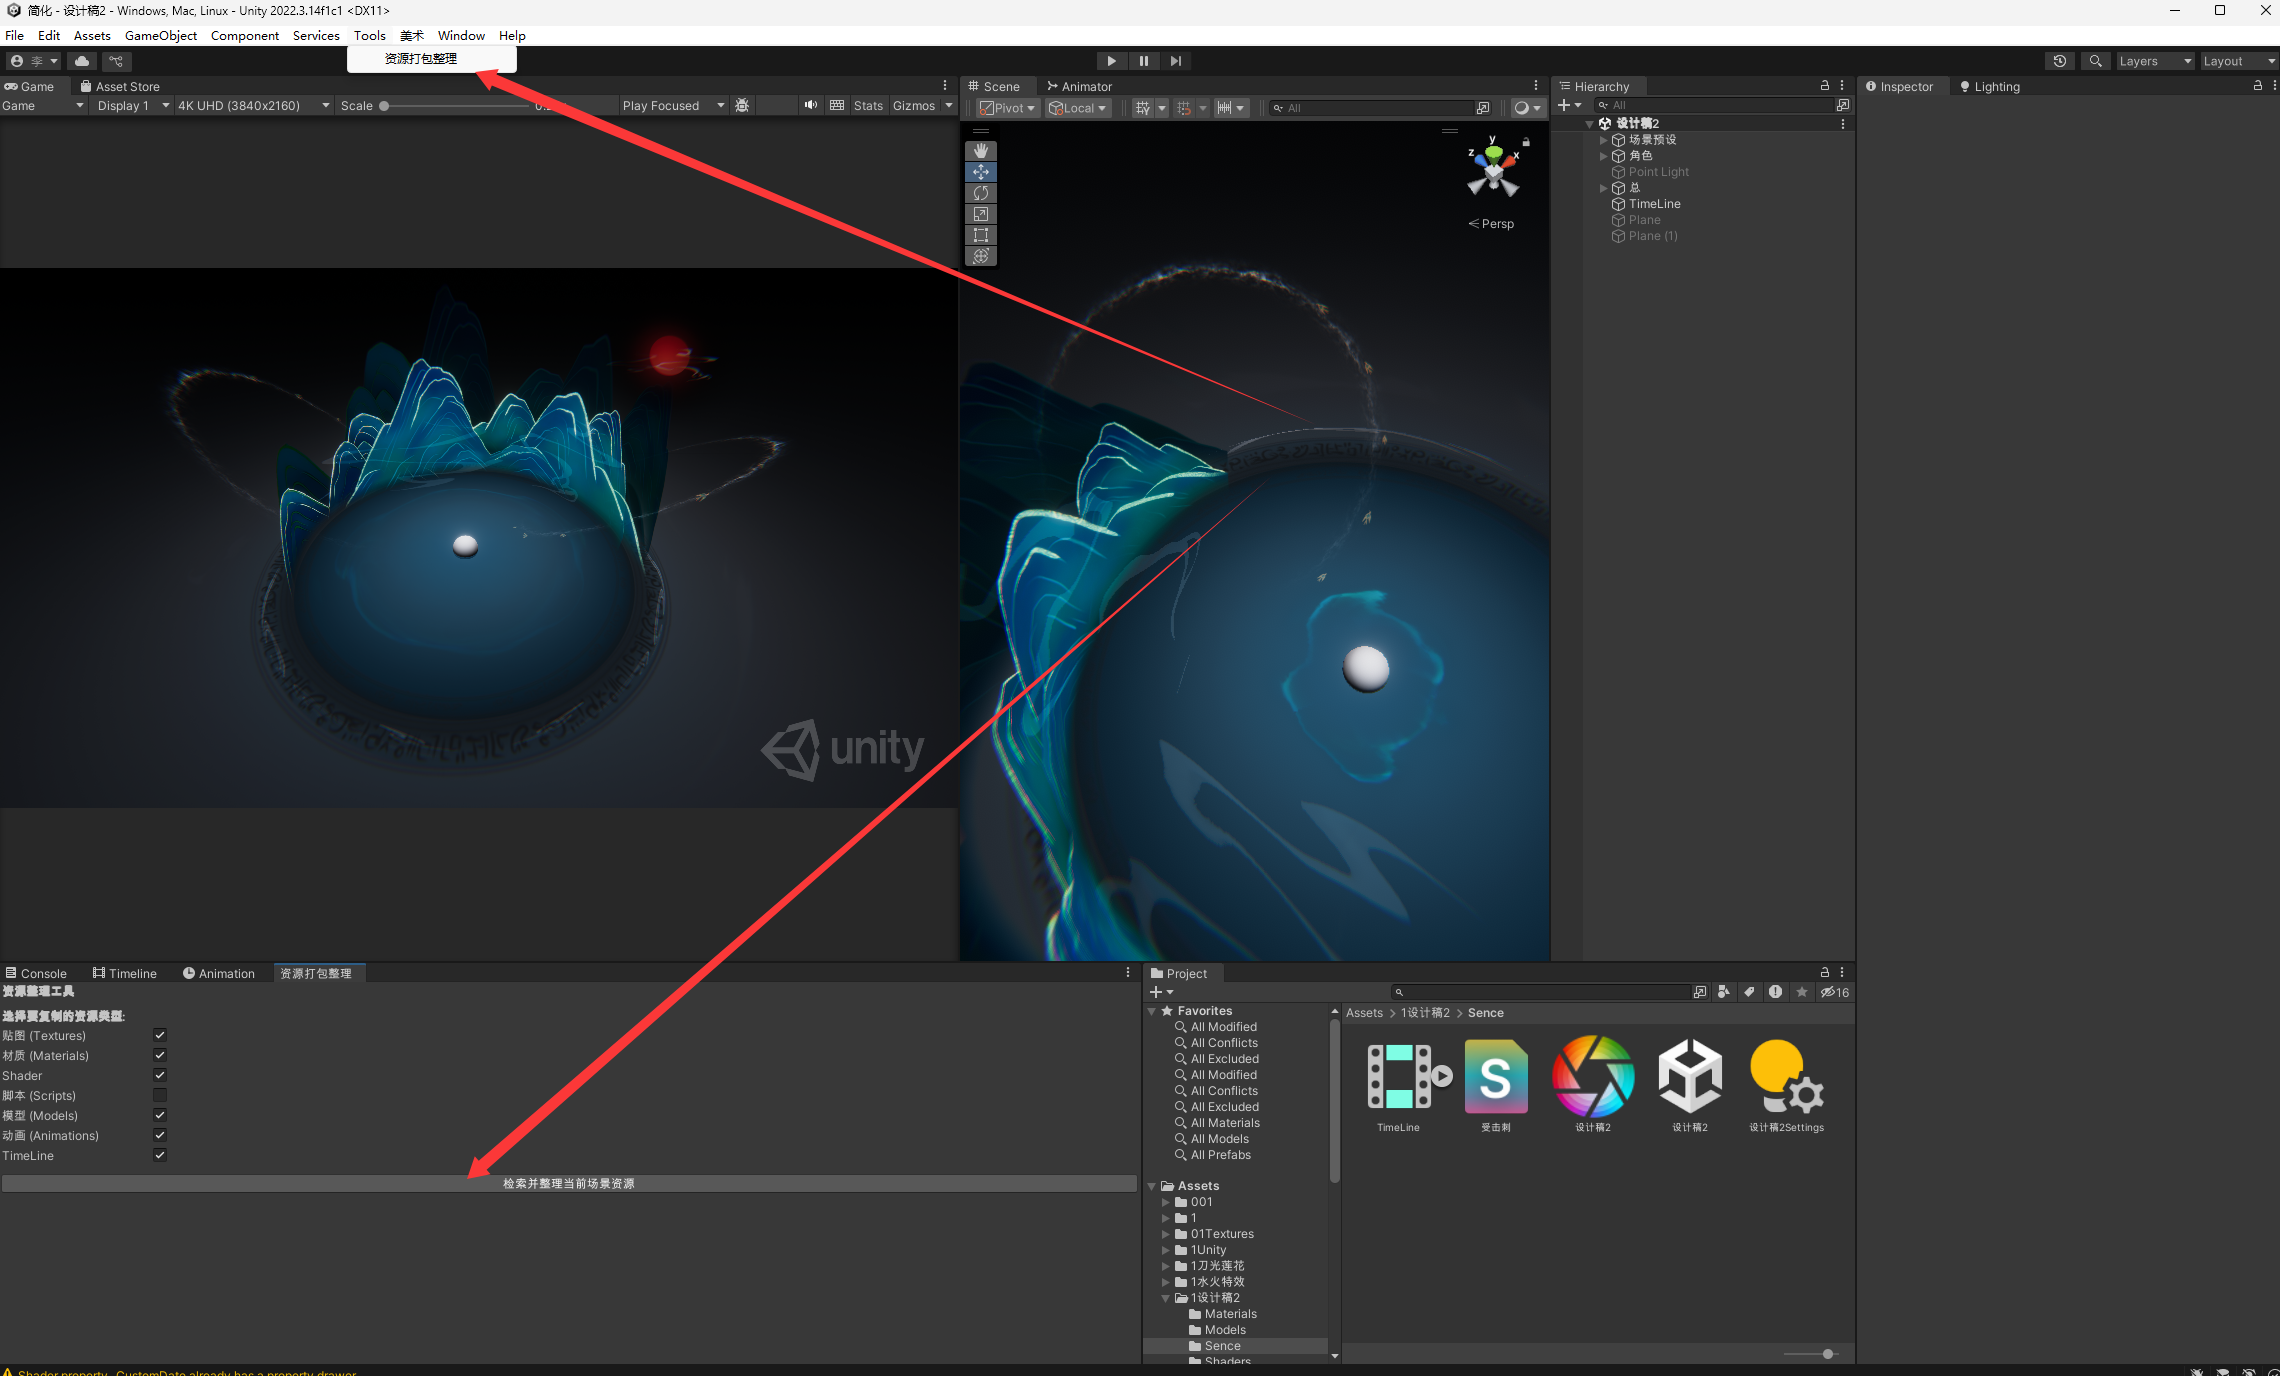Open the global search magnifier icon
The height and width of the screenshot is (1376, 2280).
[2096, 61]
